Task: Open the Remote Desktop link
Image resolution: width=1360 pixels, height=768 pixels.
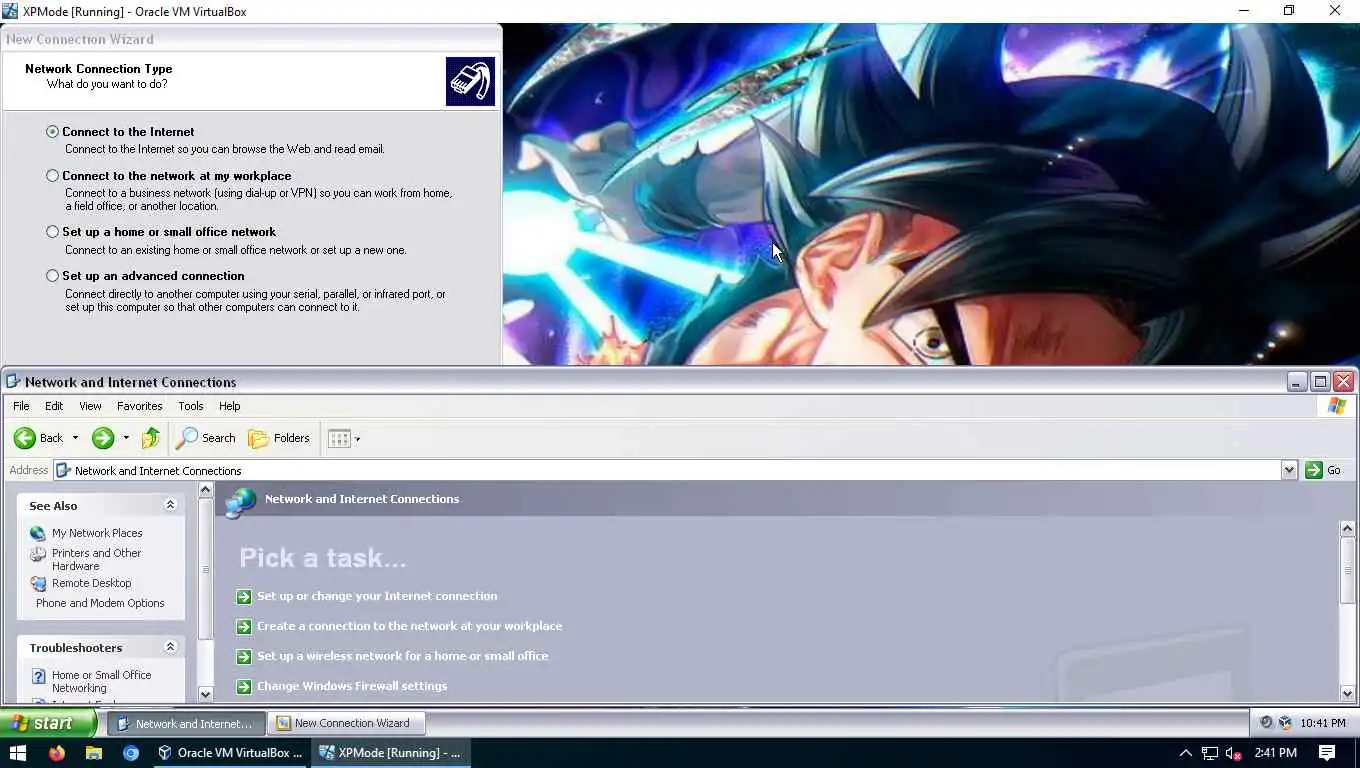Action: point(91,583)
